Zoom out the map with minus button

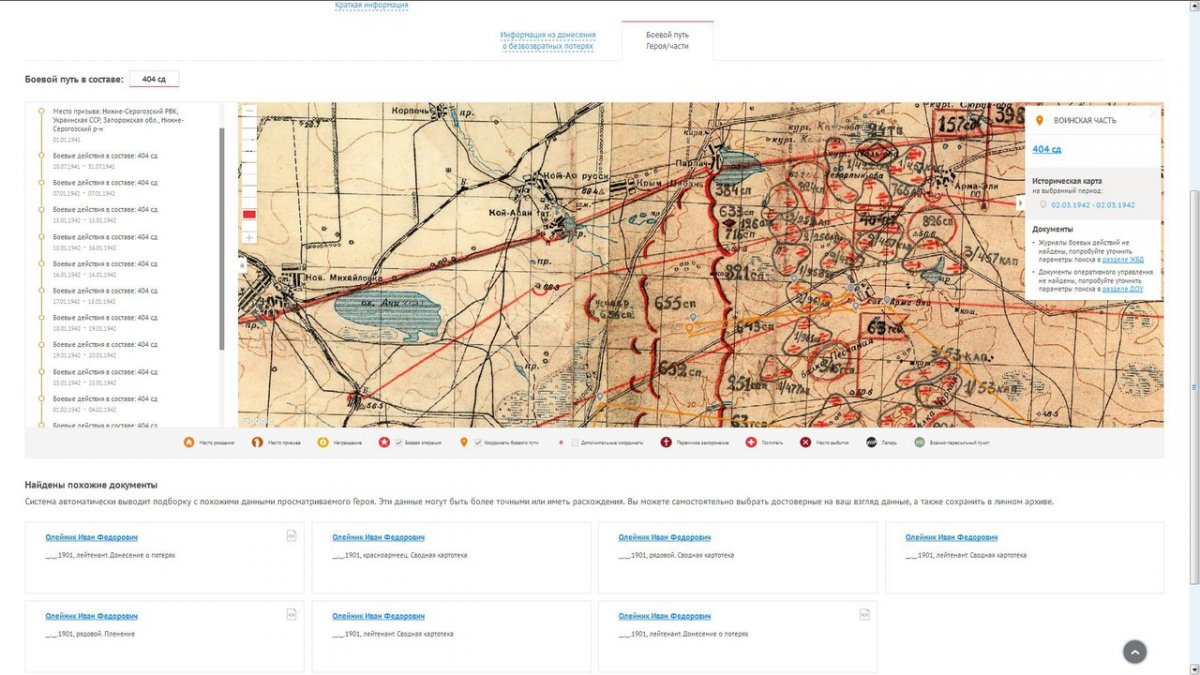[x=249, y=111]
